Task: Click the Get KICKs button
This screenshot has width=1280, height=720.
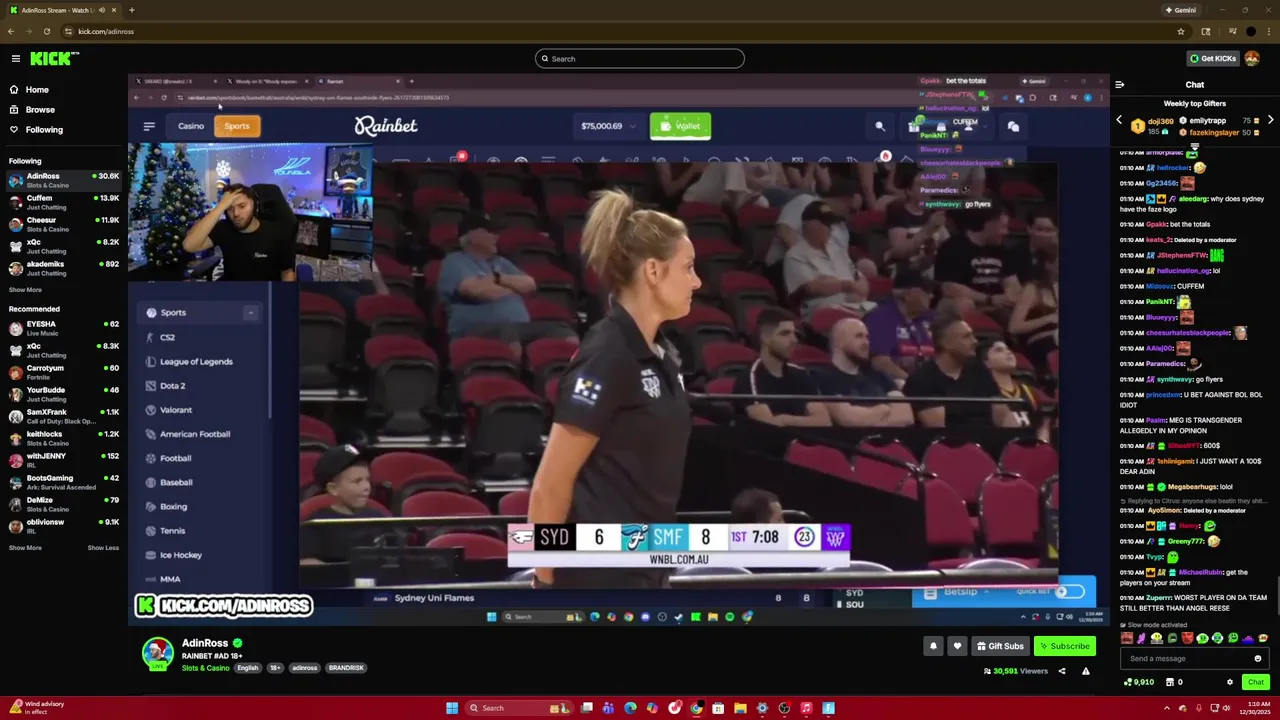Action: coord(1212,58)
